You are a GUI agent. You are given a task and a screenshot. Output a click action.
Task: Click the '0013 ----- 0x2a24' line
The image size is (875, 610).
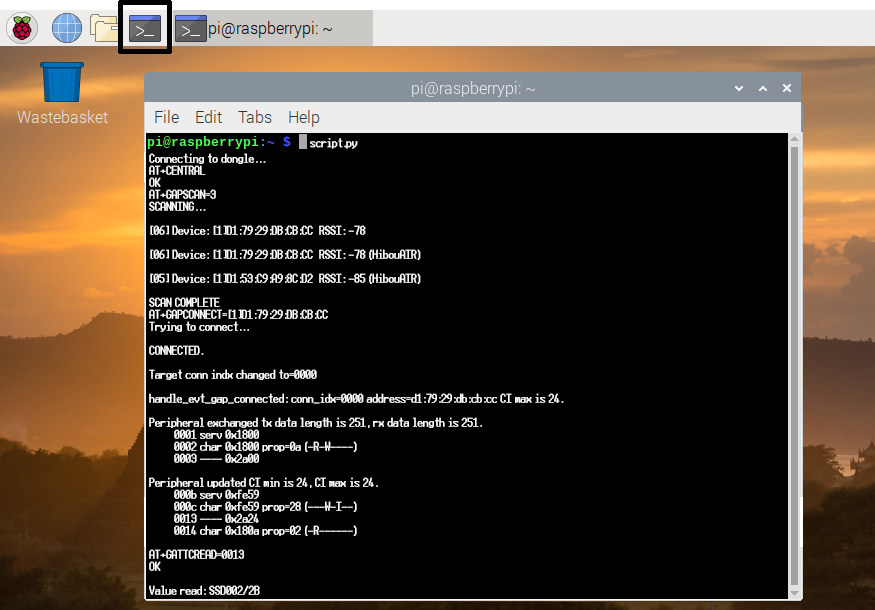pyautogui.click(x=216, y=518)
